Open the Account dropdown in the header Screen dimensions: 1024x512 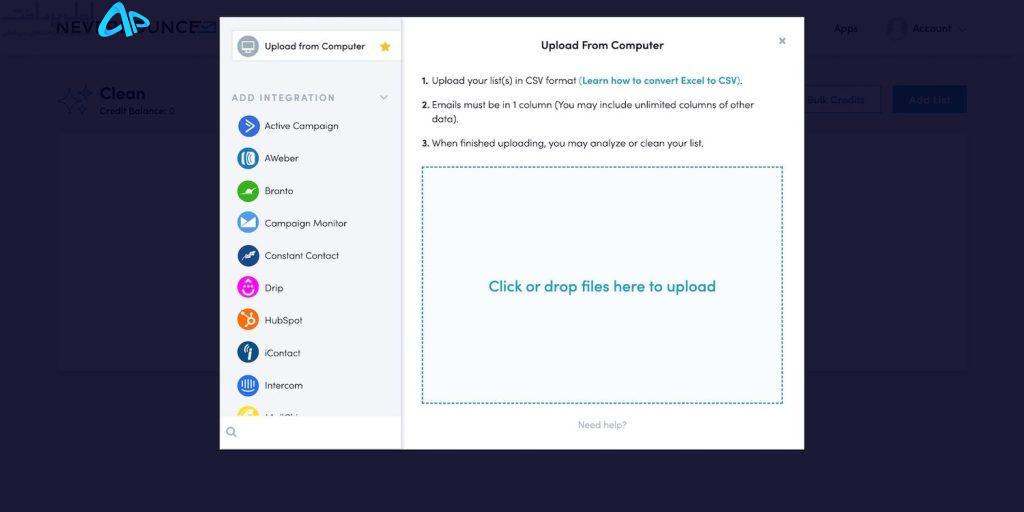click(927, 29)
